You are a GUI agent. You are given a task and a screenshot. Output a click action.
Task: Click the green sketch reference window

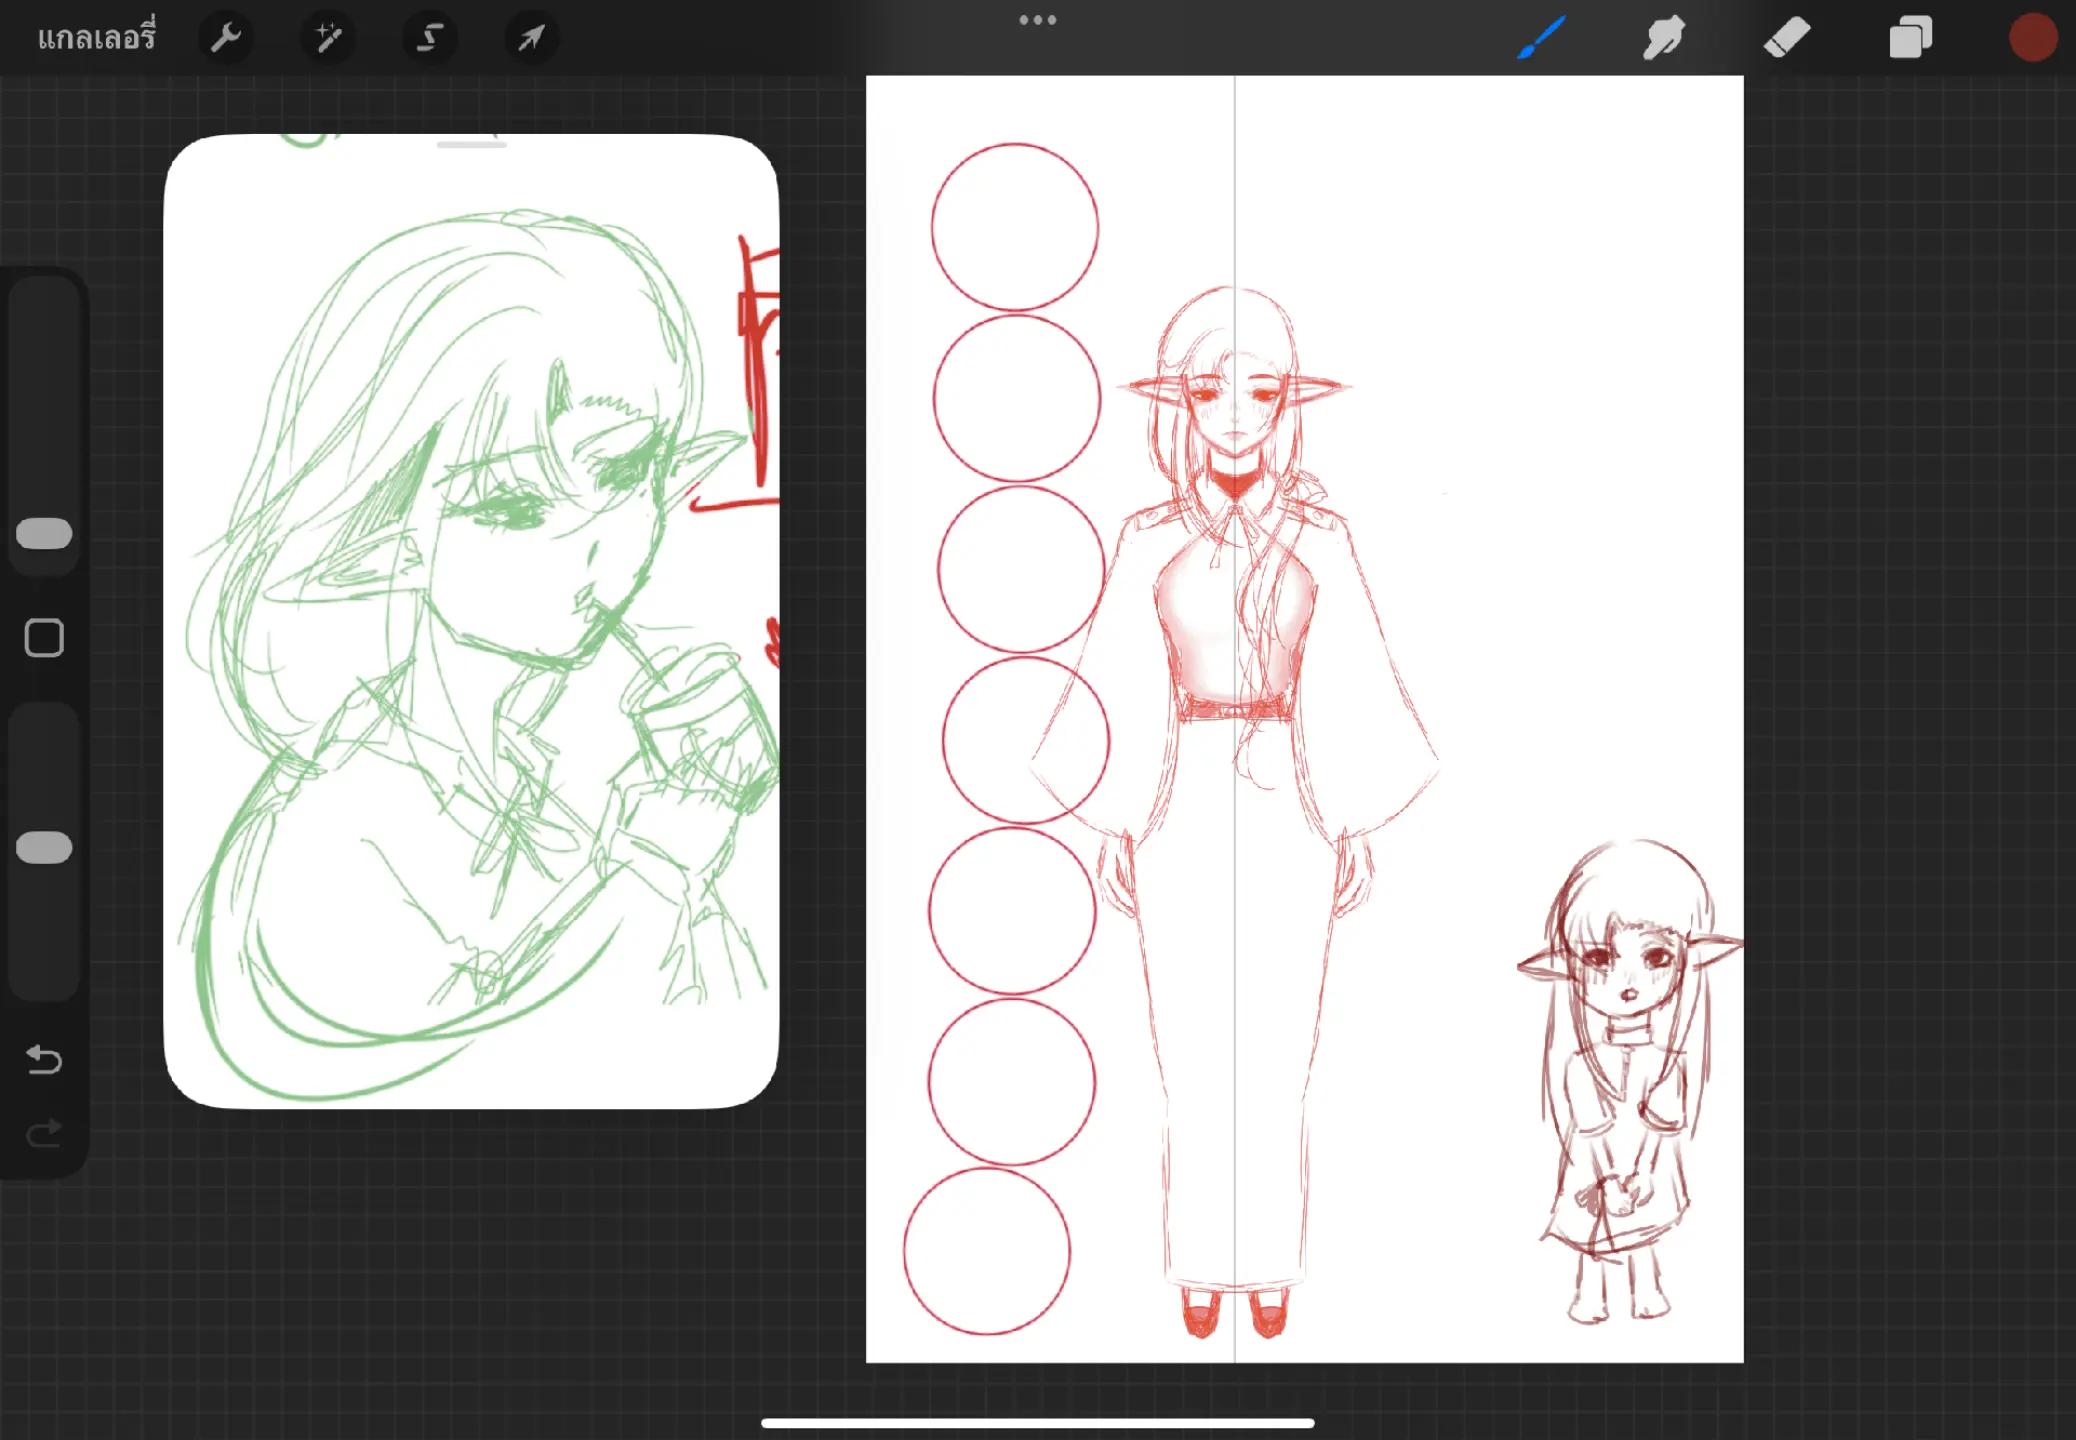tap(471, 621)
